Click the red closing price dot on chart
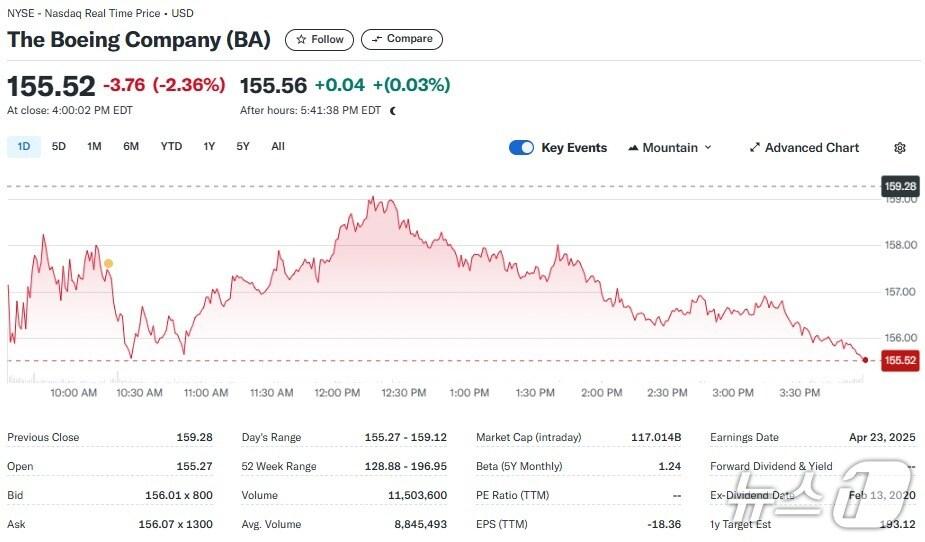 pos(864,358)
